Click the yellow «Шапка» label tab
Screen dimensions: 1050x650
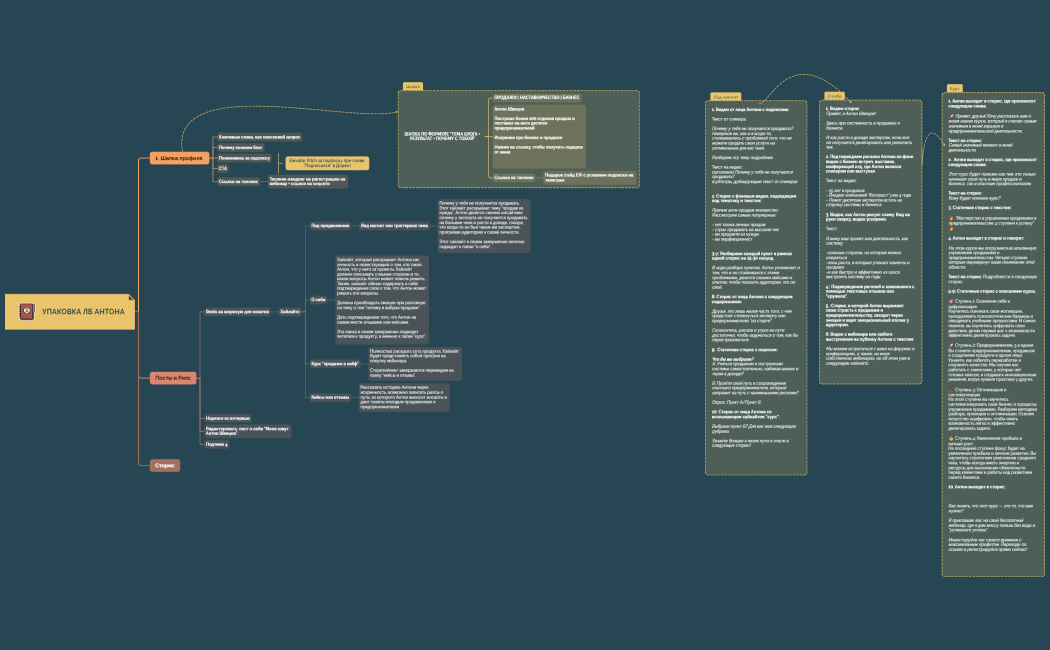[x=412, y=86]
